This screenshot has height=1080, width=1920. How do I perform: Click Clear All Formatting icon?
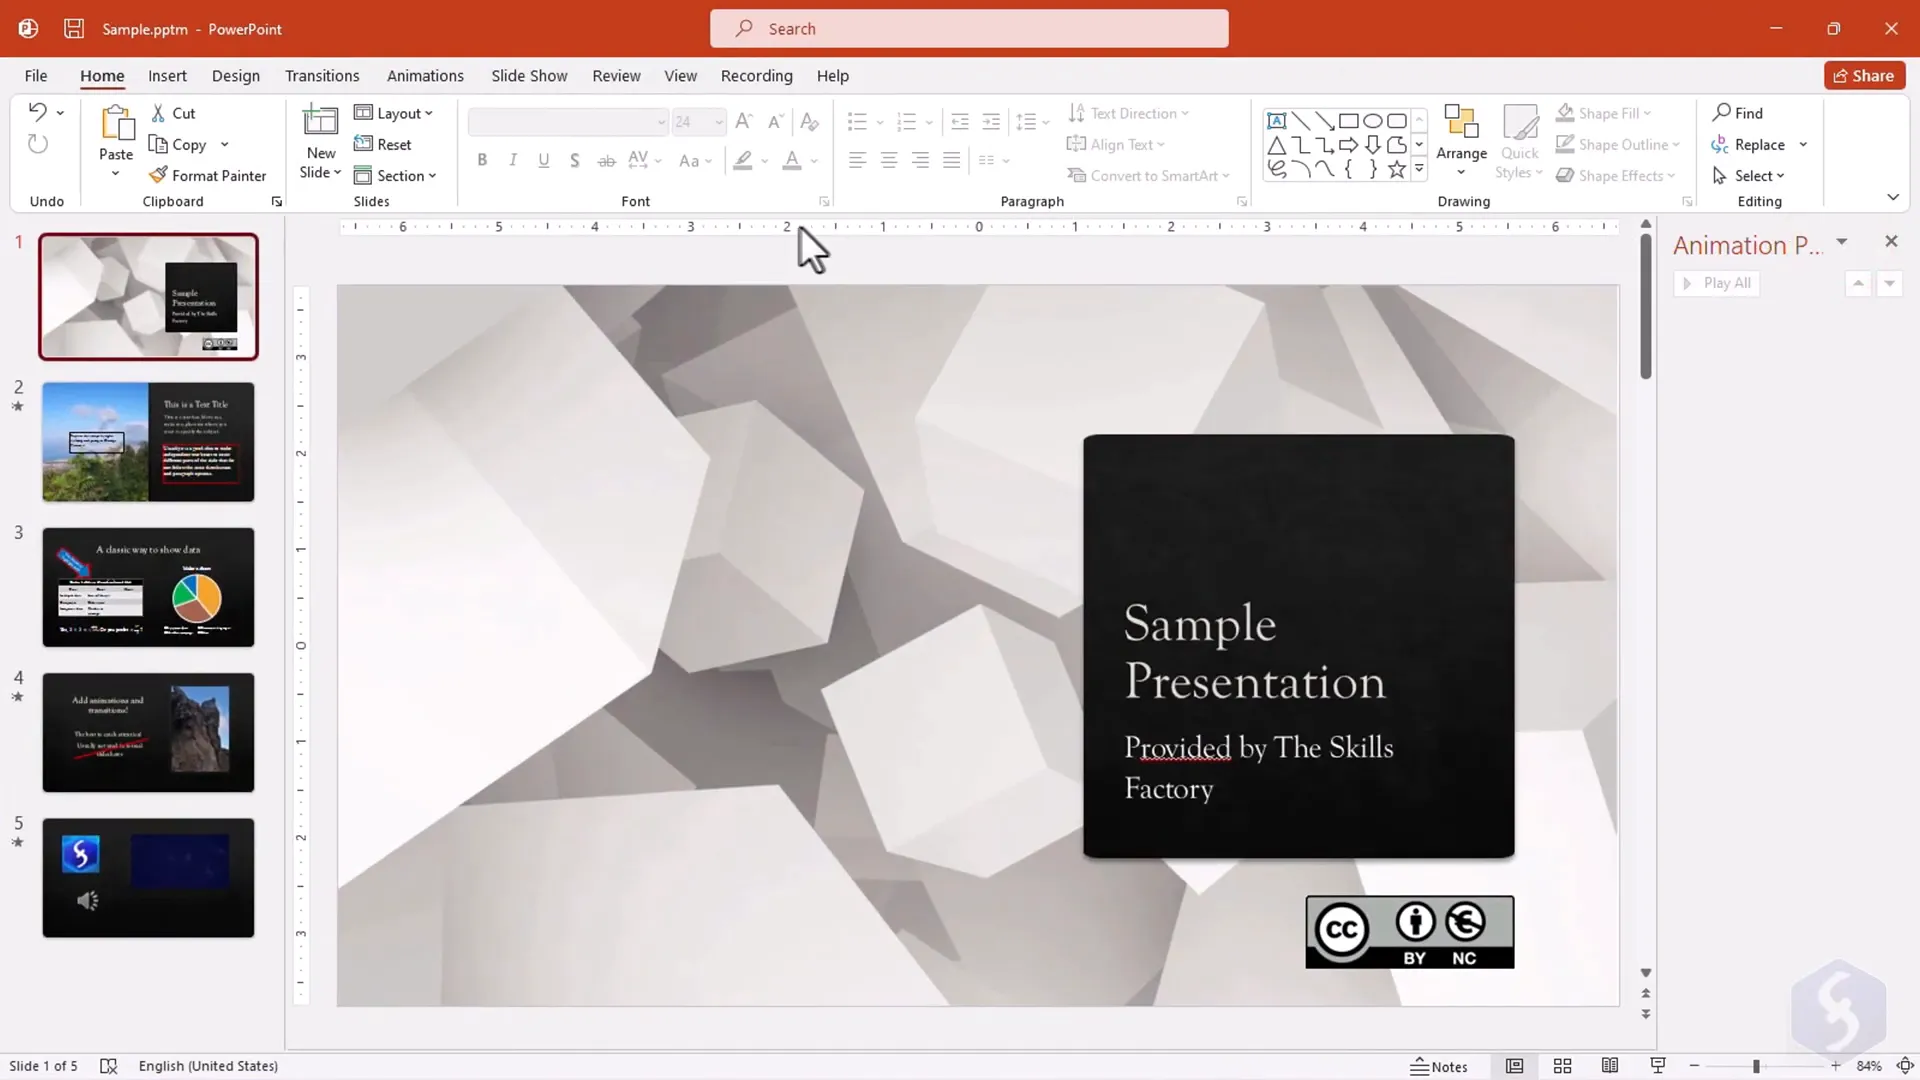(x=810, y=122)
